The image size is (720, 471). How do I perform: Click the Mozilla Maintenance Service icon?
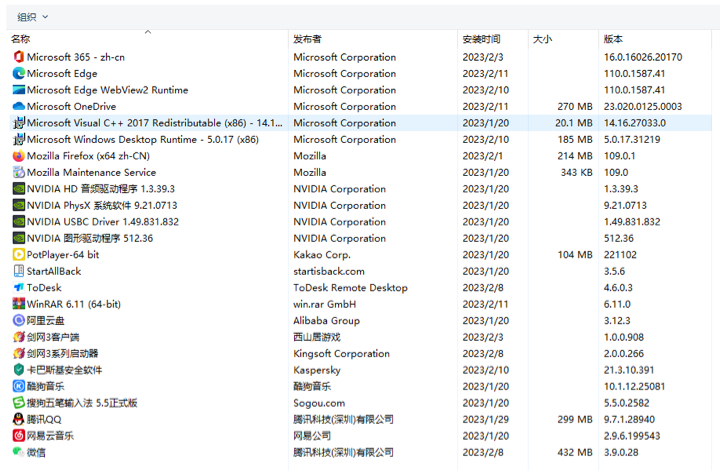pyautogui.click(x=18, y=173)
